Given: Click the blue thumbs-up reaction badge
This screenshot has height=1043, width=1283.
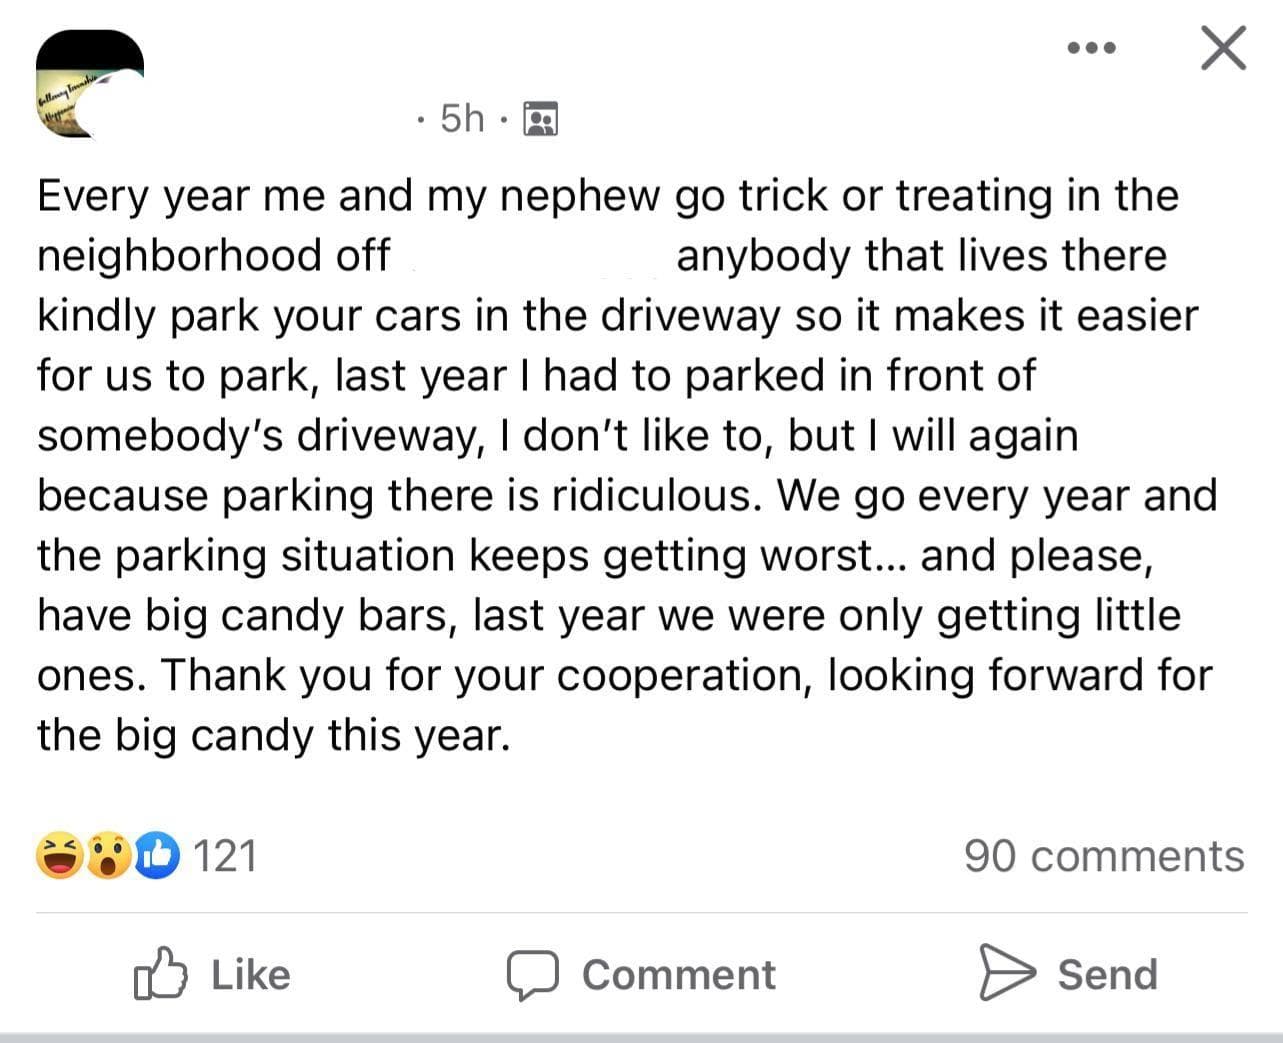Looking at the screenshot, I should click(155, 856).
